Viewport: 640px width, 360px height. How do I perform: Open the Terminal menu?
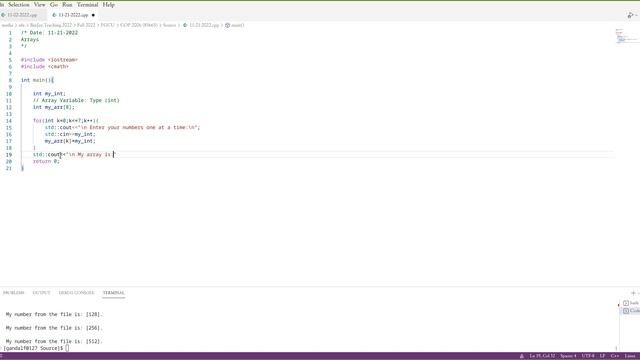[x=88, y=5]
